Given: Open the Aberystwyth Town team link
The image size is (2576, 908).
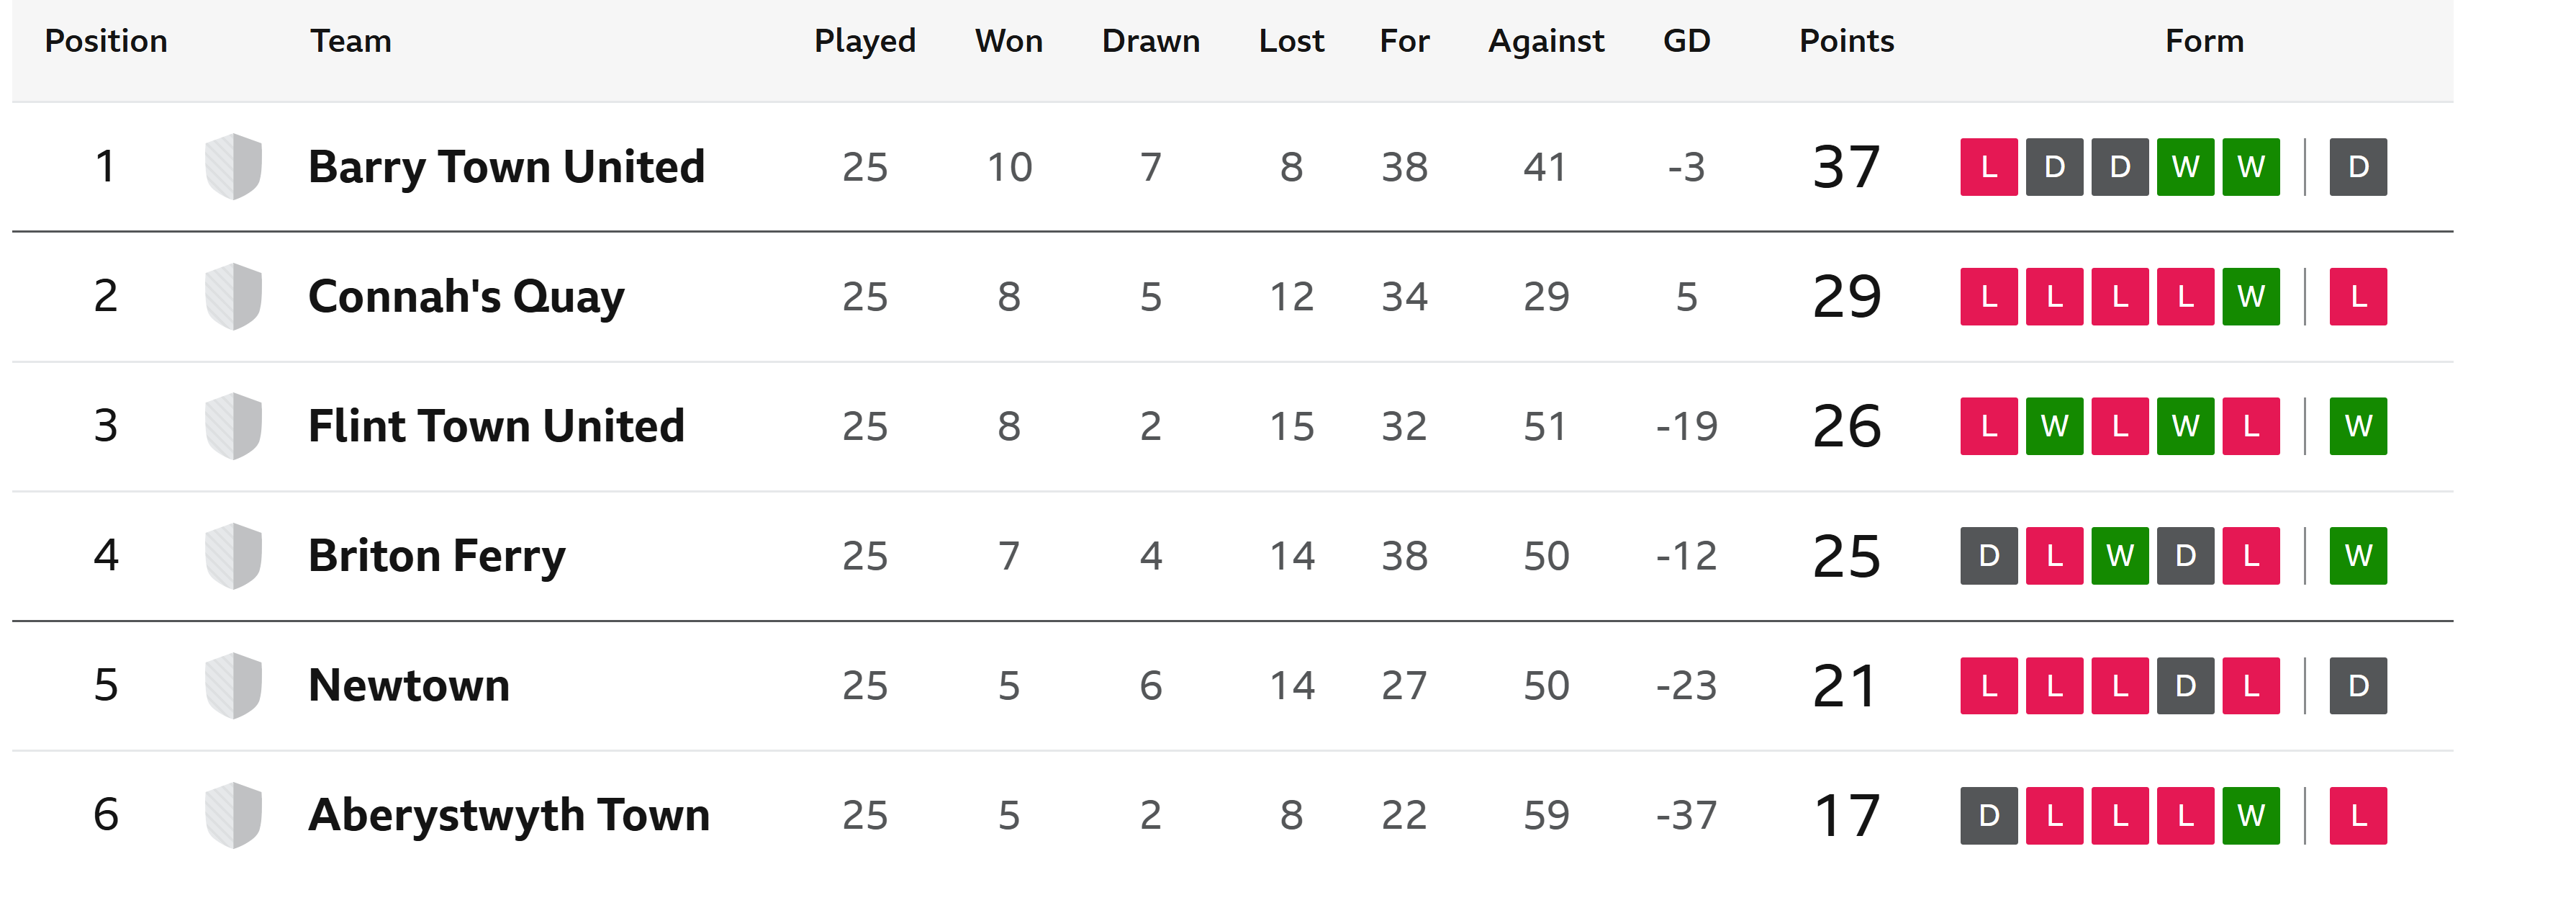Looking at the screenshot, I should 509,816.
